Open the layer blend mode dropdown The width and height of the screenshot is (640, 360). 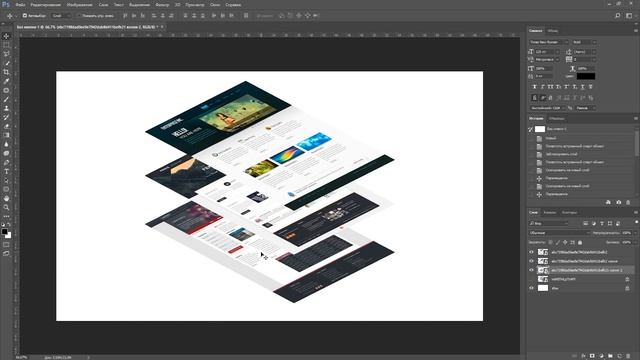click(559, 233)
